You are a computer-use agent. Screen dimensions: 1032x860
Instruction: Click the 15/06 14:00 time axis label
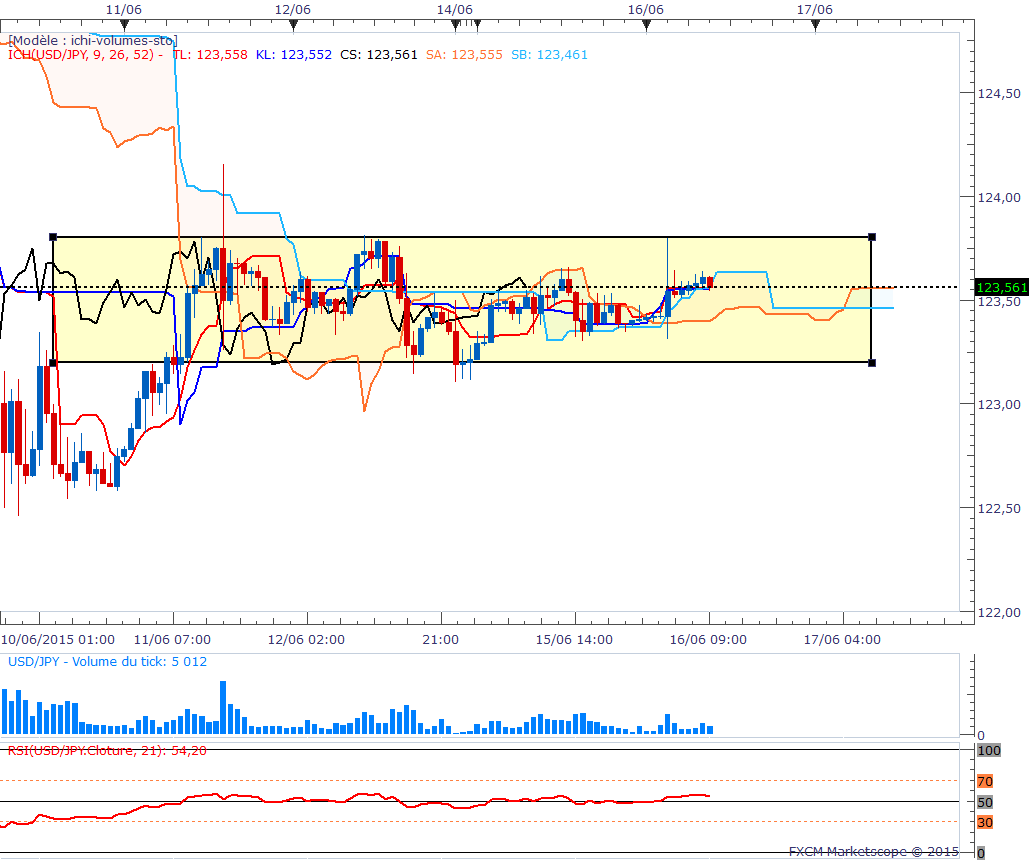coord(573,639)
